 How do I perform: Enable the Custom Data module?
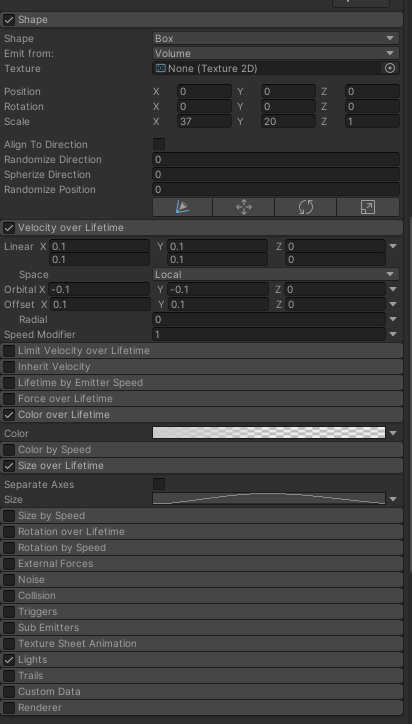(9, 692)
